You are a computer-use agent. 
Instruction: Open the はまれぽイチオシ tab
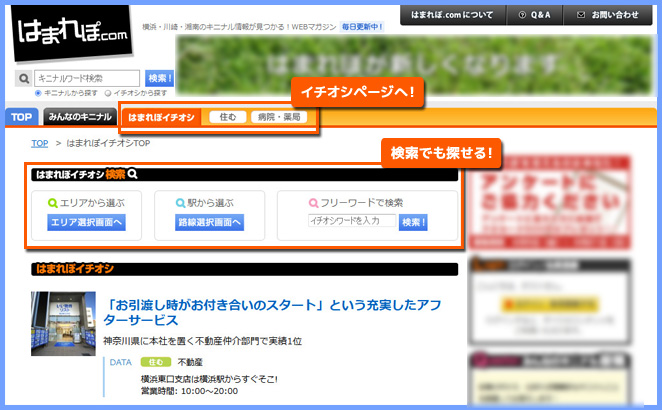(161, 117)
